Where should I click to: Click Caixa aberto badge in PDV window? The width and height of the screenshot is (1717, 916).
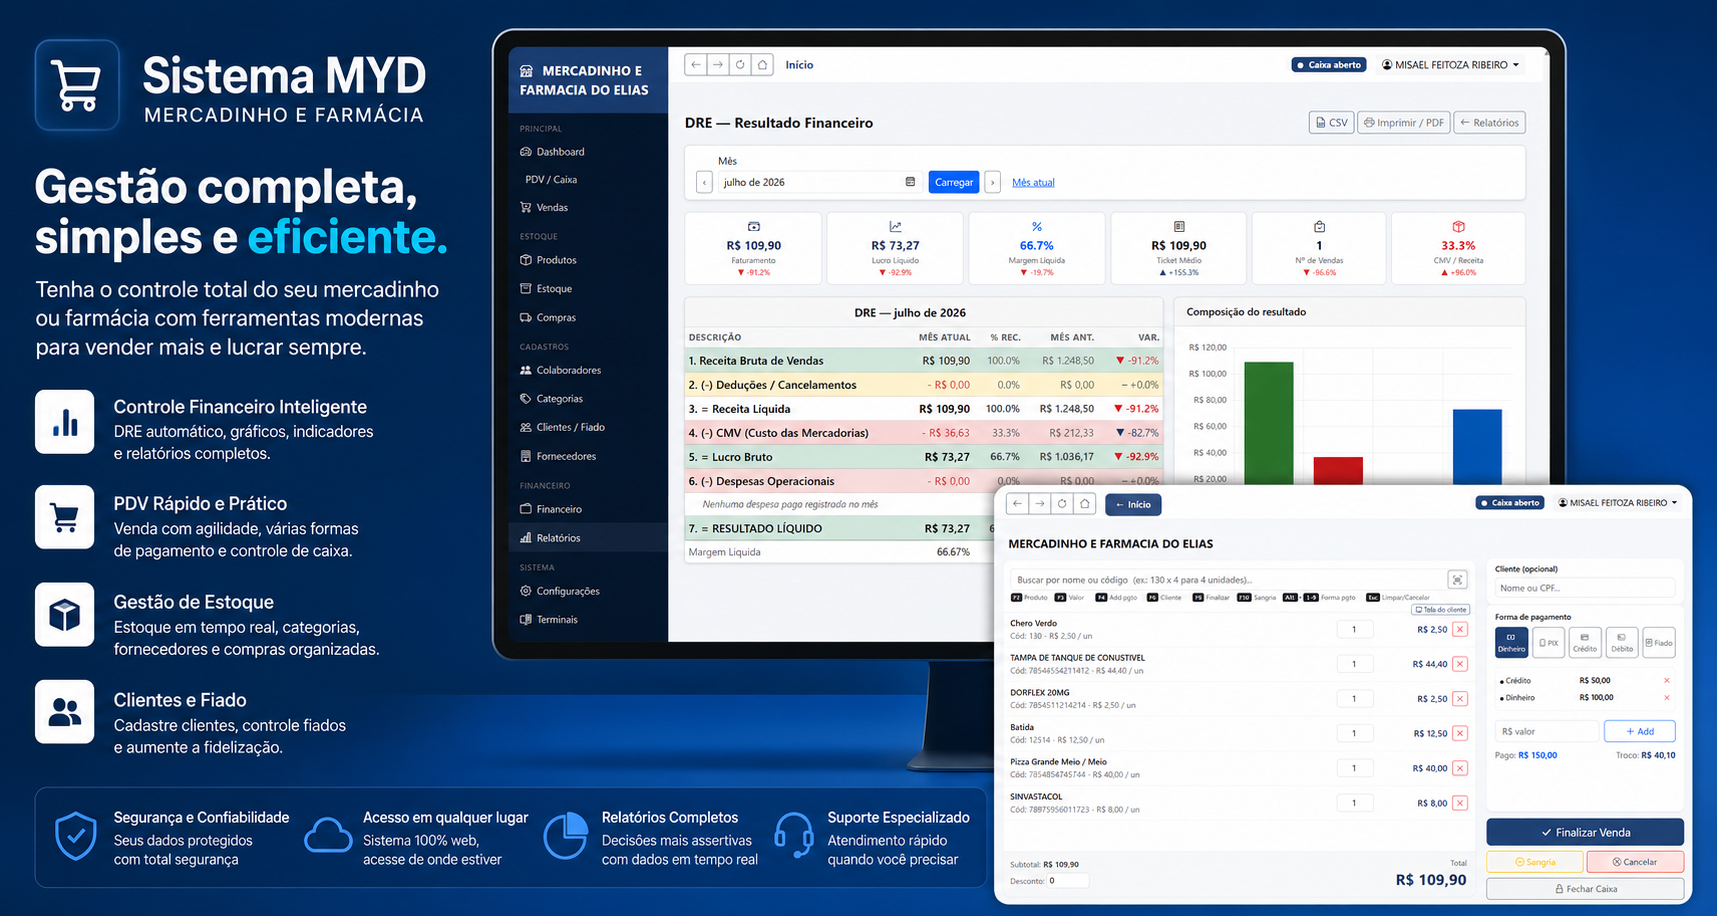[x=1510, y=503]
